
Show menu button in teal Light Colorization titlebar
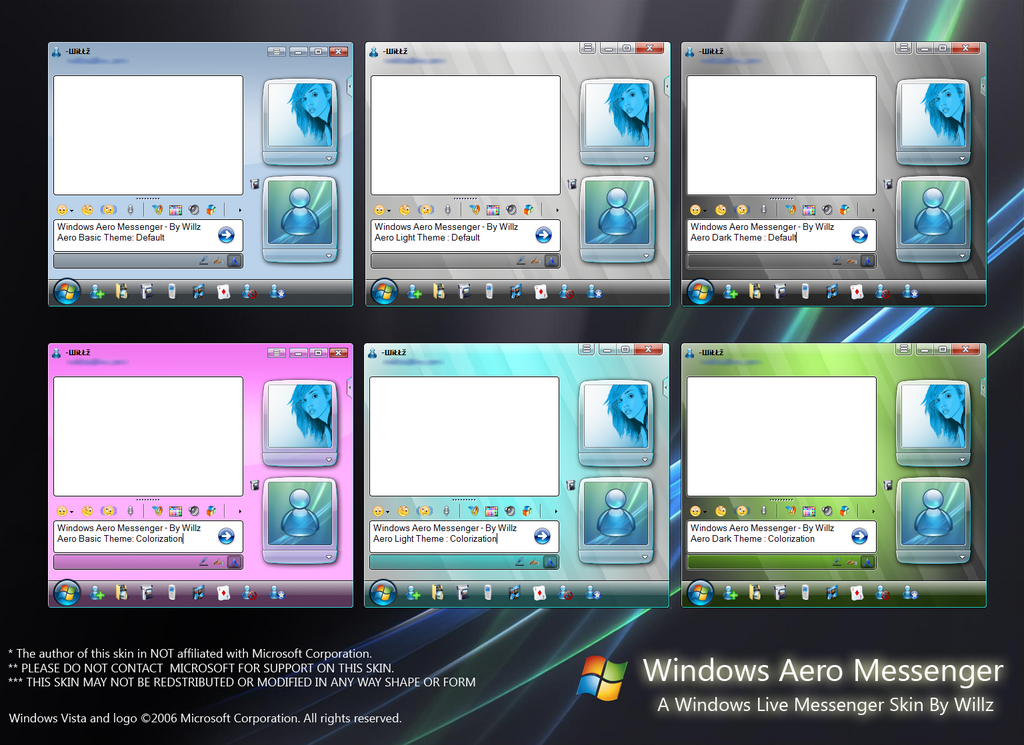pyautogui.click(x=586, y=349)
